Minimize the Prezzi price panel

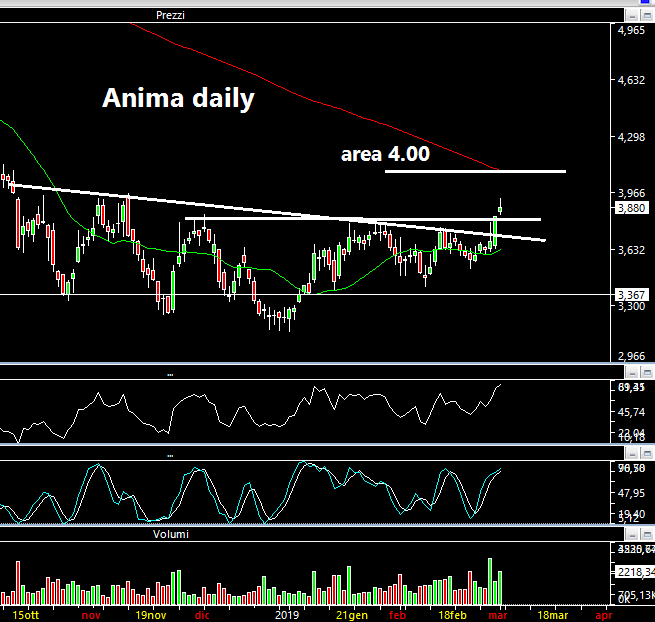tap(632, 16)
